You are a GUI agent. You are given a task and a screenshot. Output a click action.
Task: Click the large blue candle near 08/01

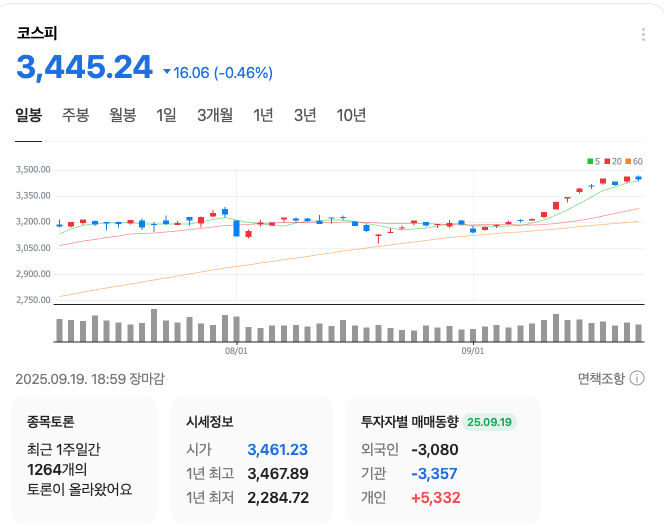point(236,228)
